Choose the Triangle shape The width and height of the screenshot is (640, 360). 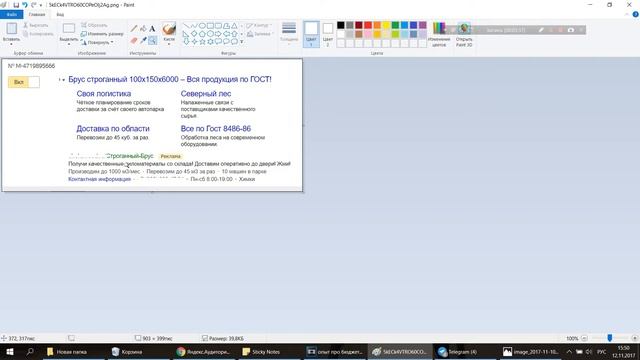pos(234,26)
